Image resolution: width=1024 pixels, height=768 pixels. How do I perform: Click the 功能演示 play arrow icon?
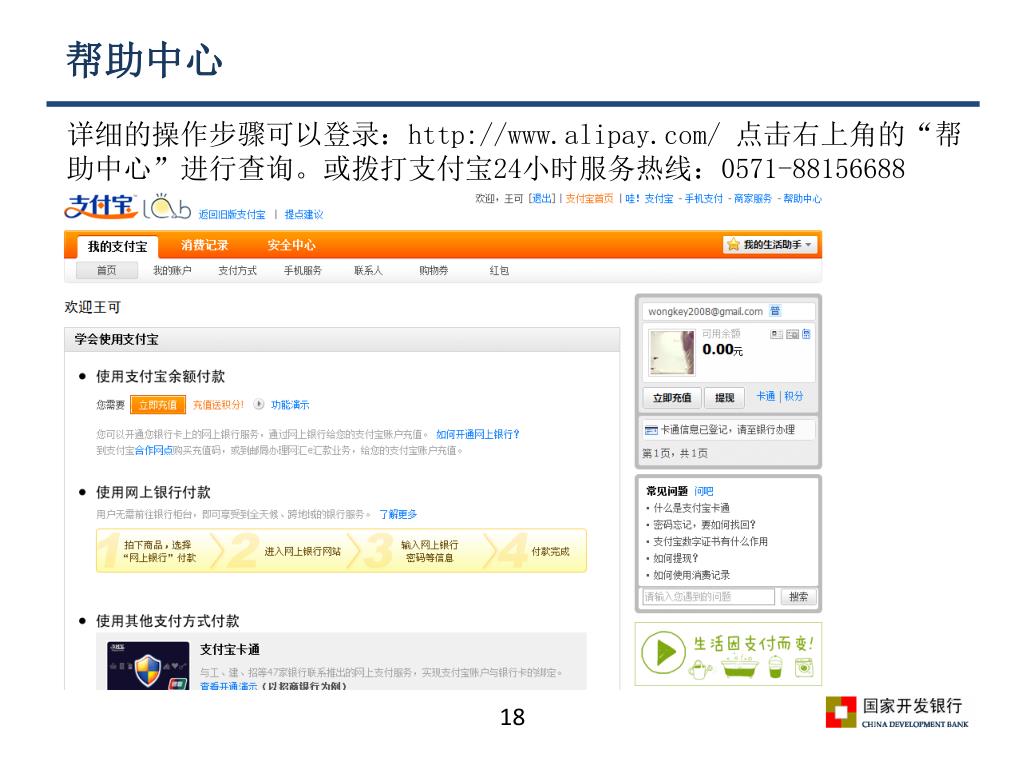click(x=259, y=404)
